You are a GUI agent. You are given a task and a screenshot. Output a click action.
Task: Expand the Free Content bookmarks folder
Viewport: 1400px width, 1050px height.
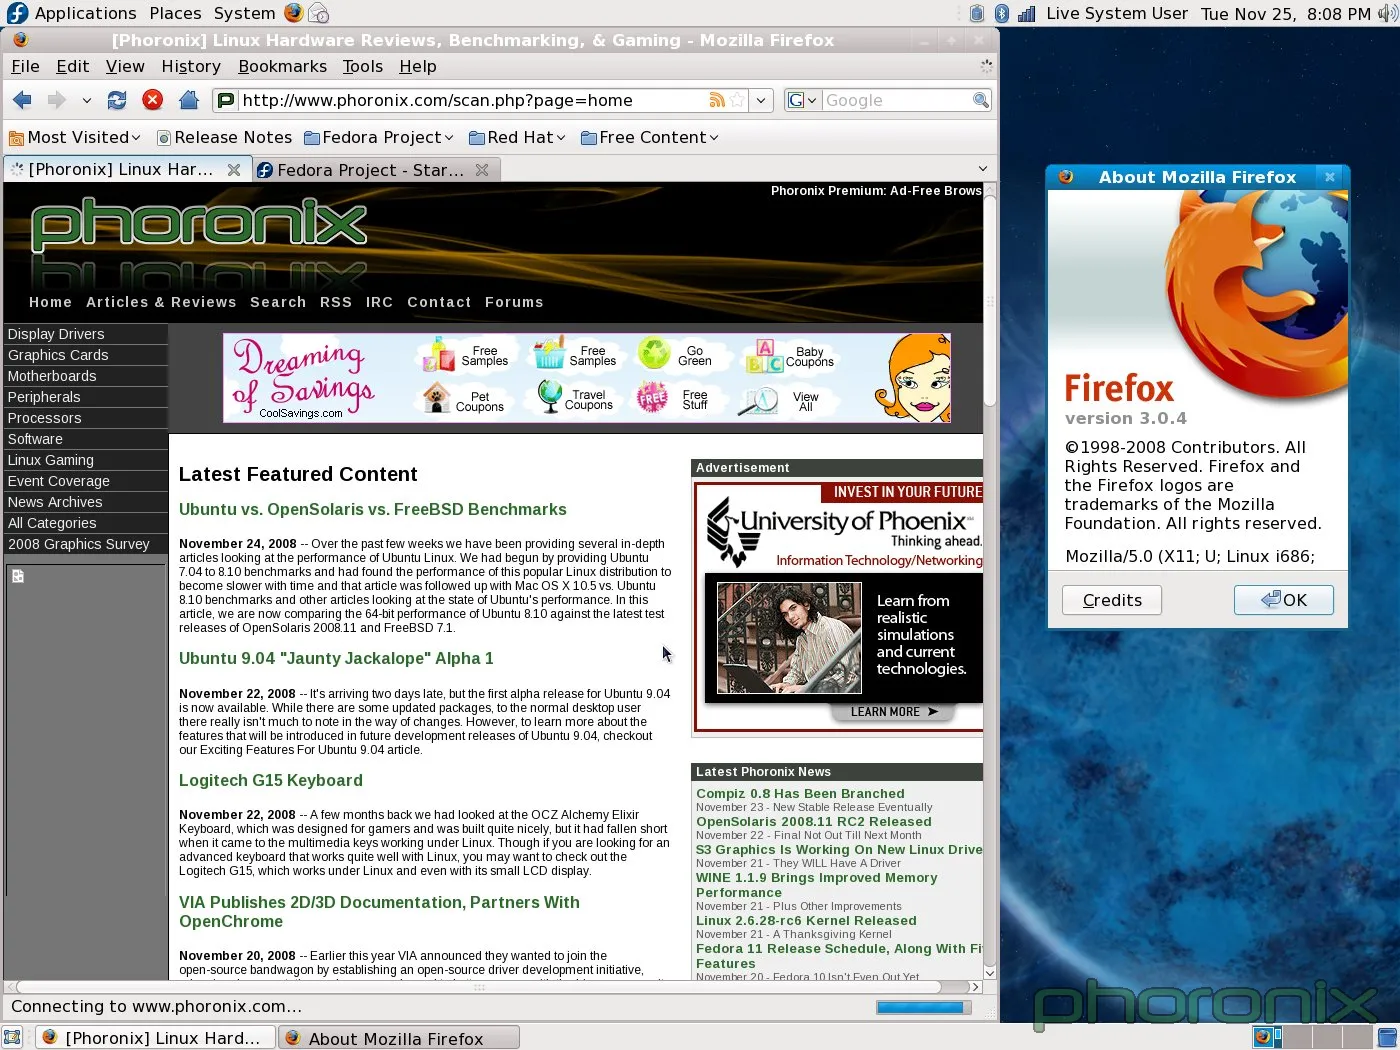[649, 137]
